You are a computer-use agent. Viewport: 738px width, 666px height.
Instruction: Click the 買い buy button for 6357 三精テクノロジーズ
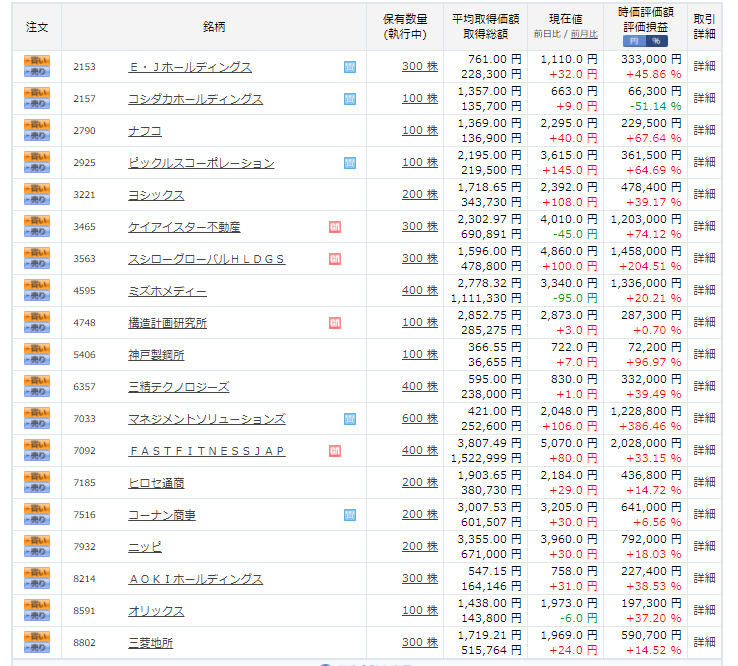pos(37,381)
